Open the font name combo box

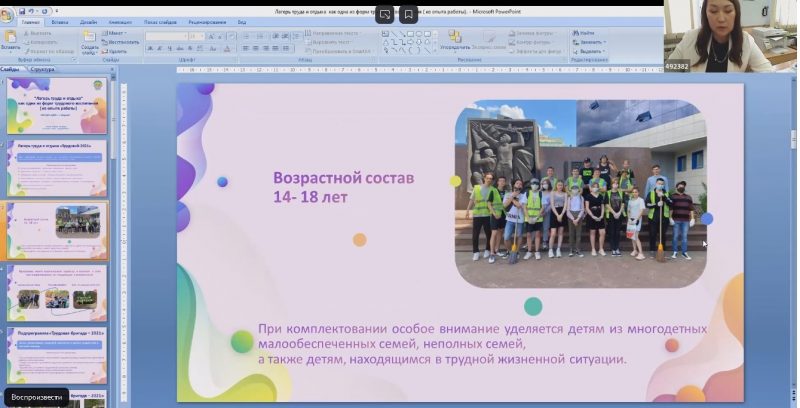click(167, 36)
